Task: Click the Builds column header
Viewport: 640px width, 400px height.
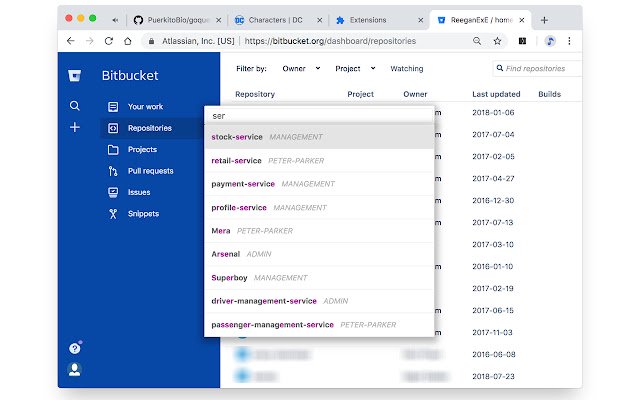Action: pyautogui.click(x=549, y=94)
